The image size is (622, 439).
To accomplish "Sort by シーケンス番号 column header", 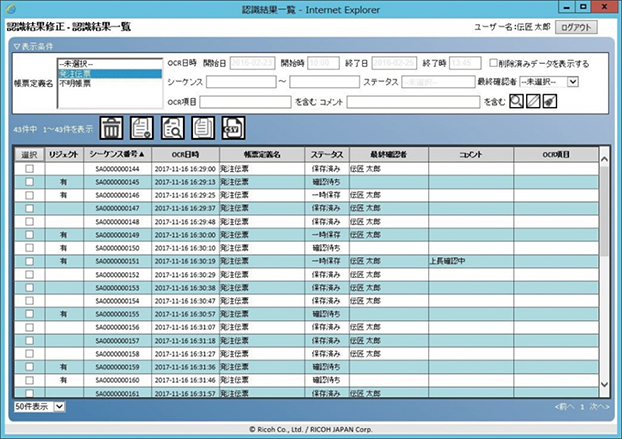I will tap(120, 155).
